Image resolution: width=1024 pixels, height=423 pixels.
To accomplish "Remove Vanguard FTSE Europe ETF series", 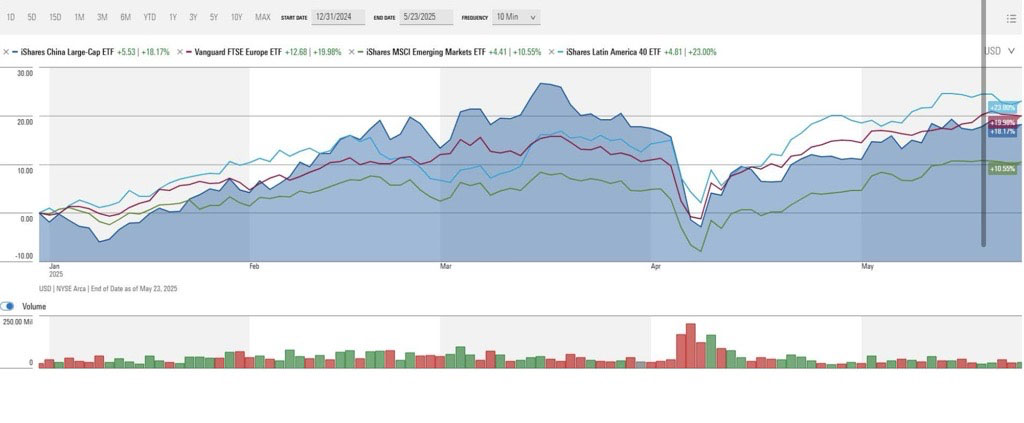I will pyautogui.click(x=180, y=52).
